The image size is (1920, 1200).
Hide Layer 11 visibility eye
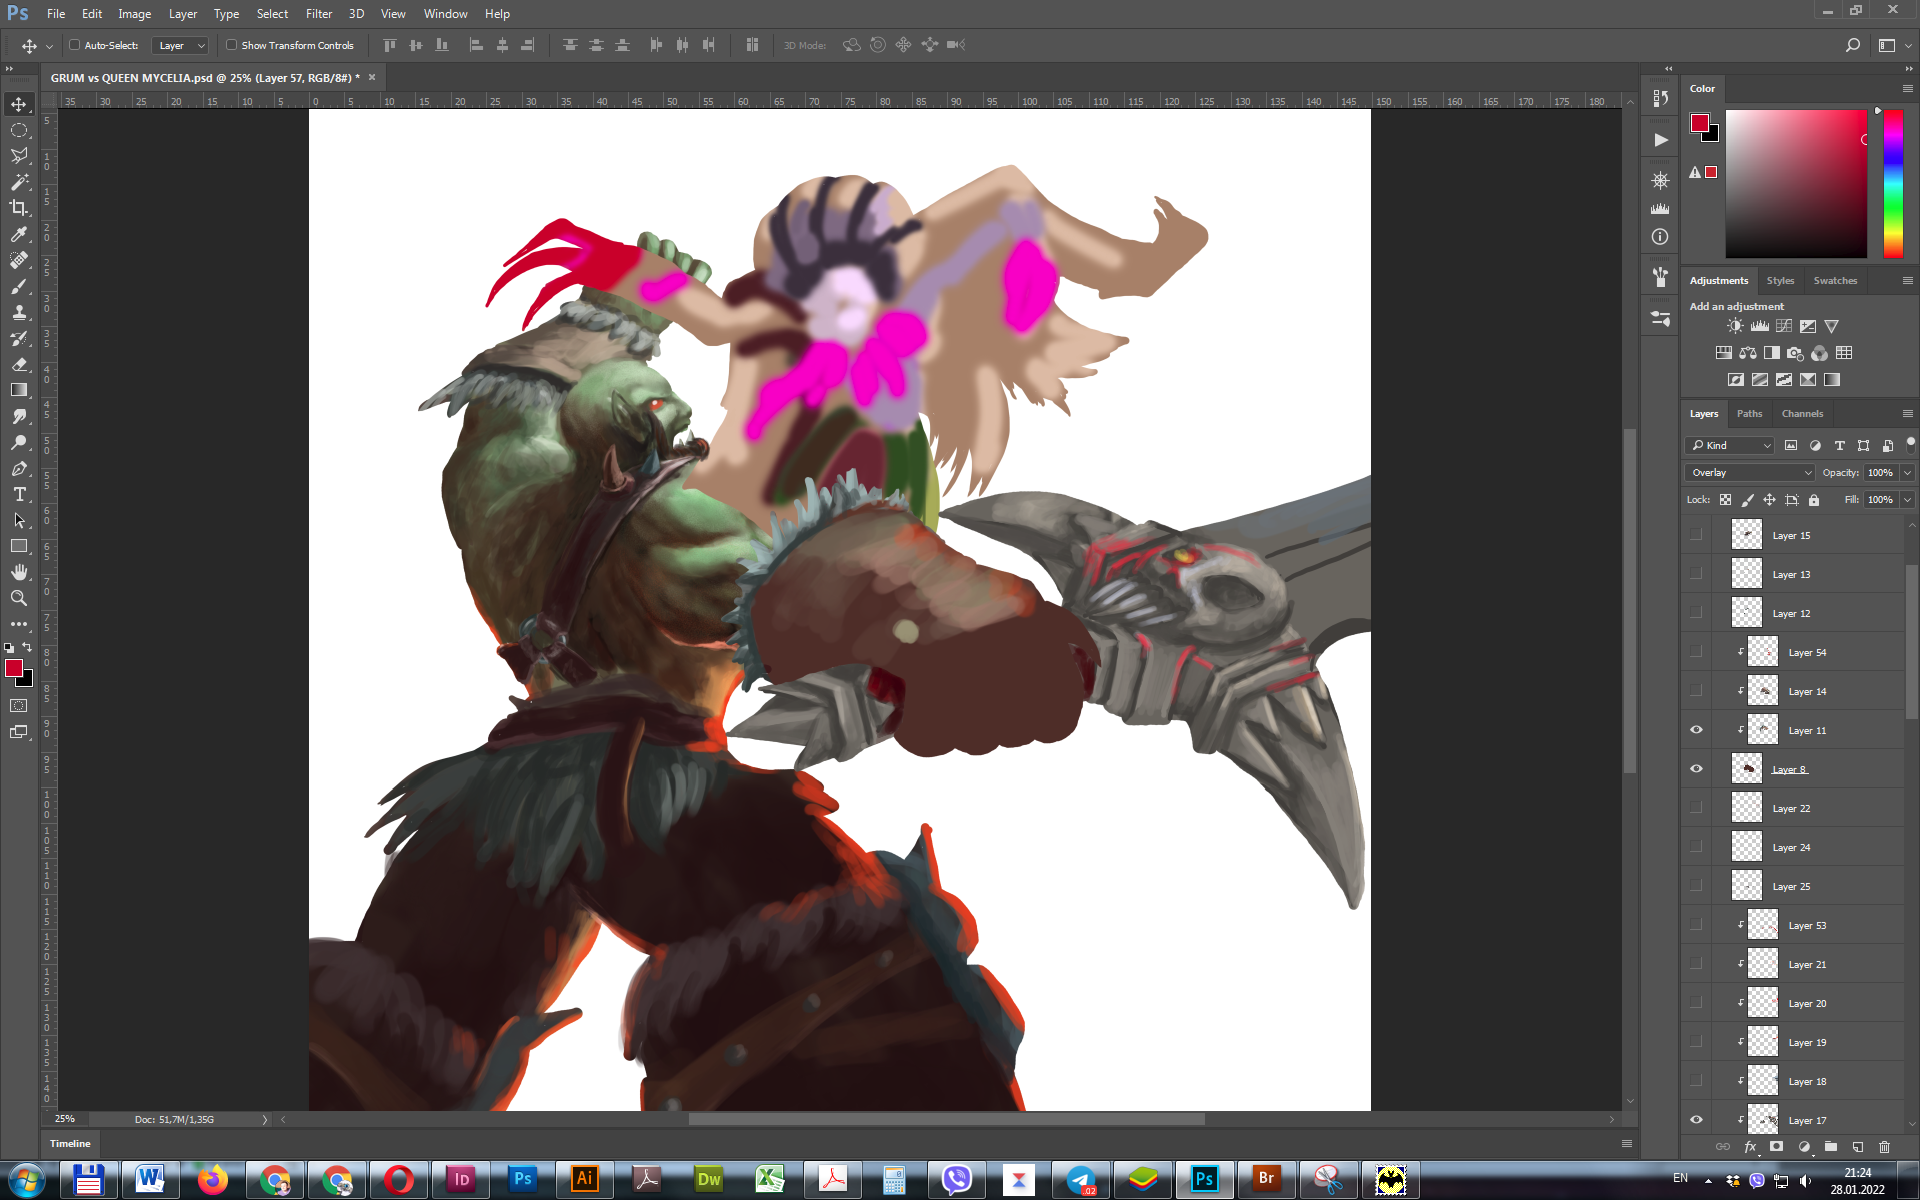pos(1696,730)
